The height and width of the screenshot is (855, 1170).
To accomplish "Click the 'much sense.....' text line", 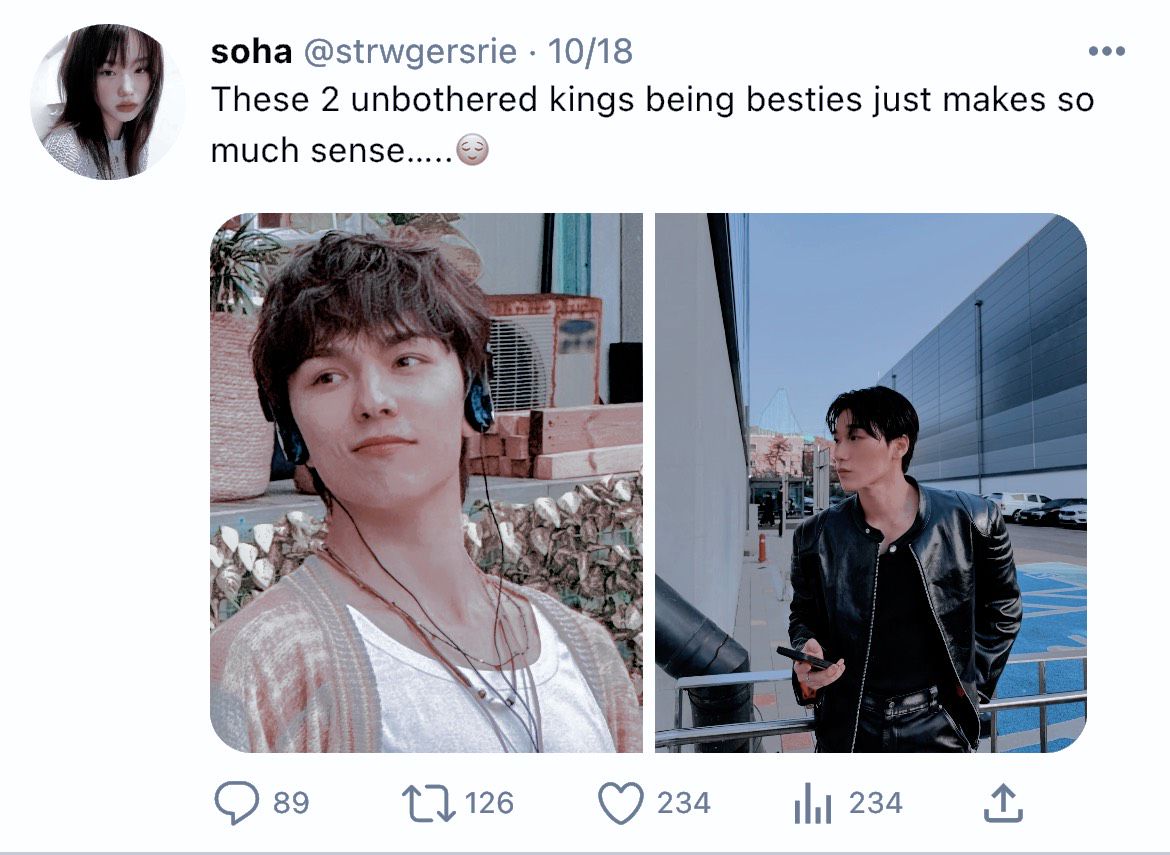I will (x=332, y=151).
